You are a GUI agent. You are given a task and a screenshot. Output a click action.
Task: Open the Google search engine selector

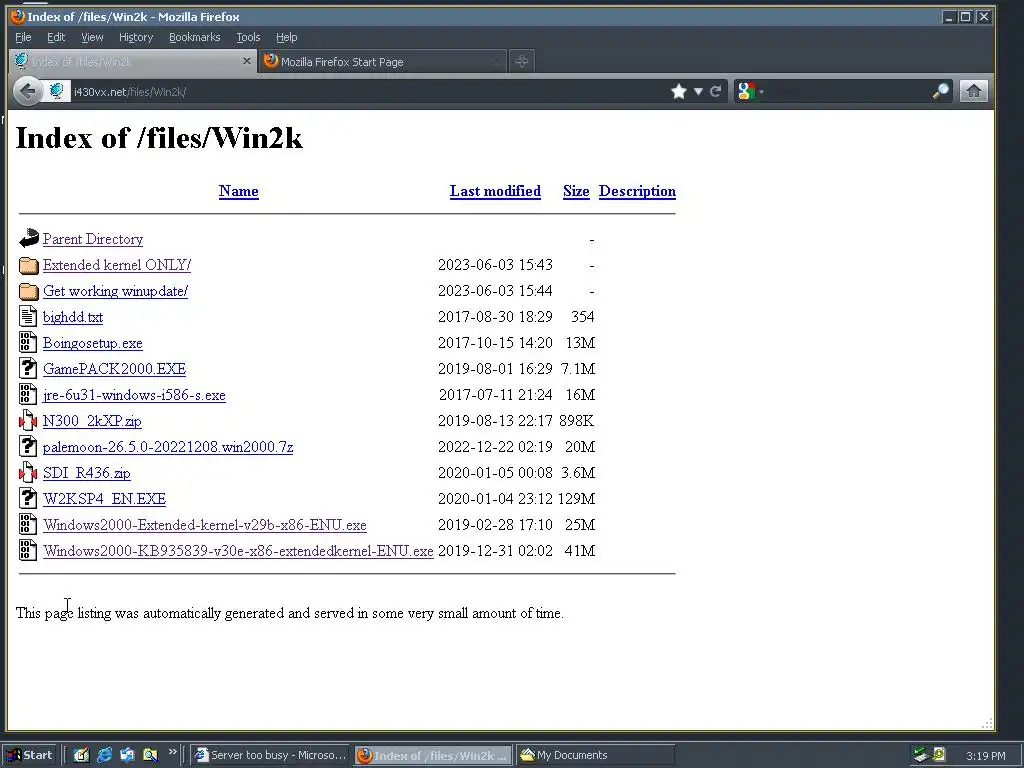[750, 91]
